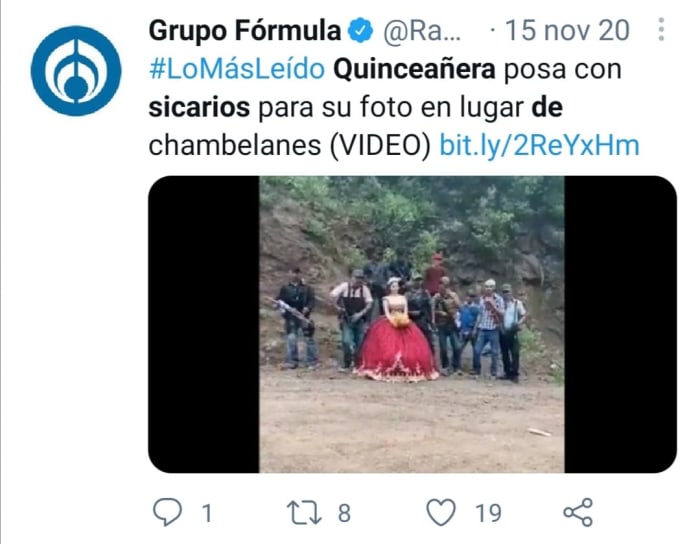Screen dimensions: 700x544
Task: Open the #LoMásLeído hashtag
Action: point(237,69)
